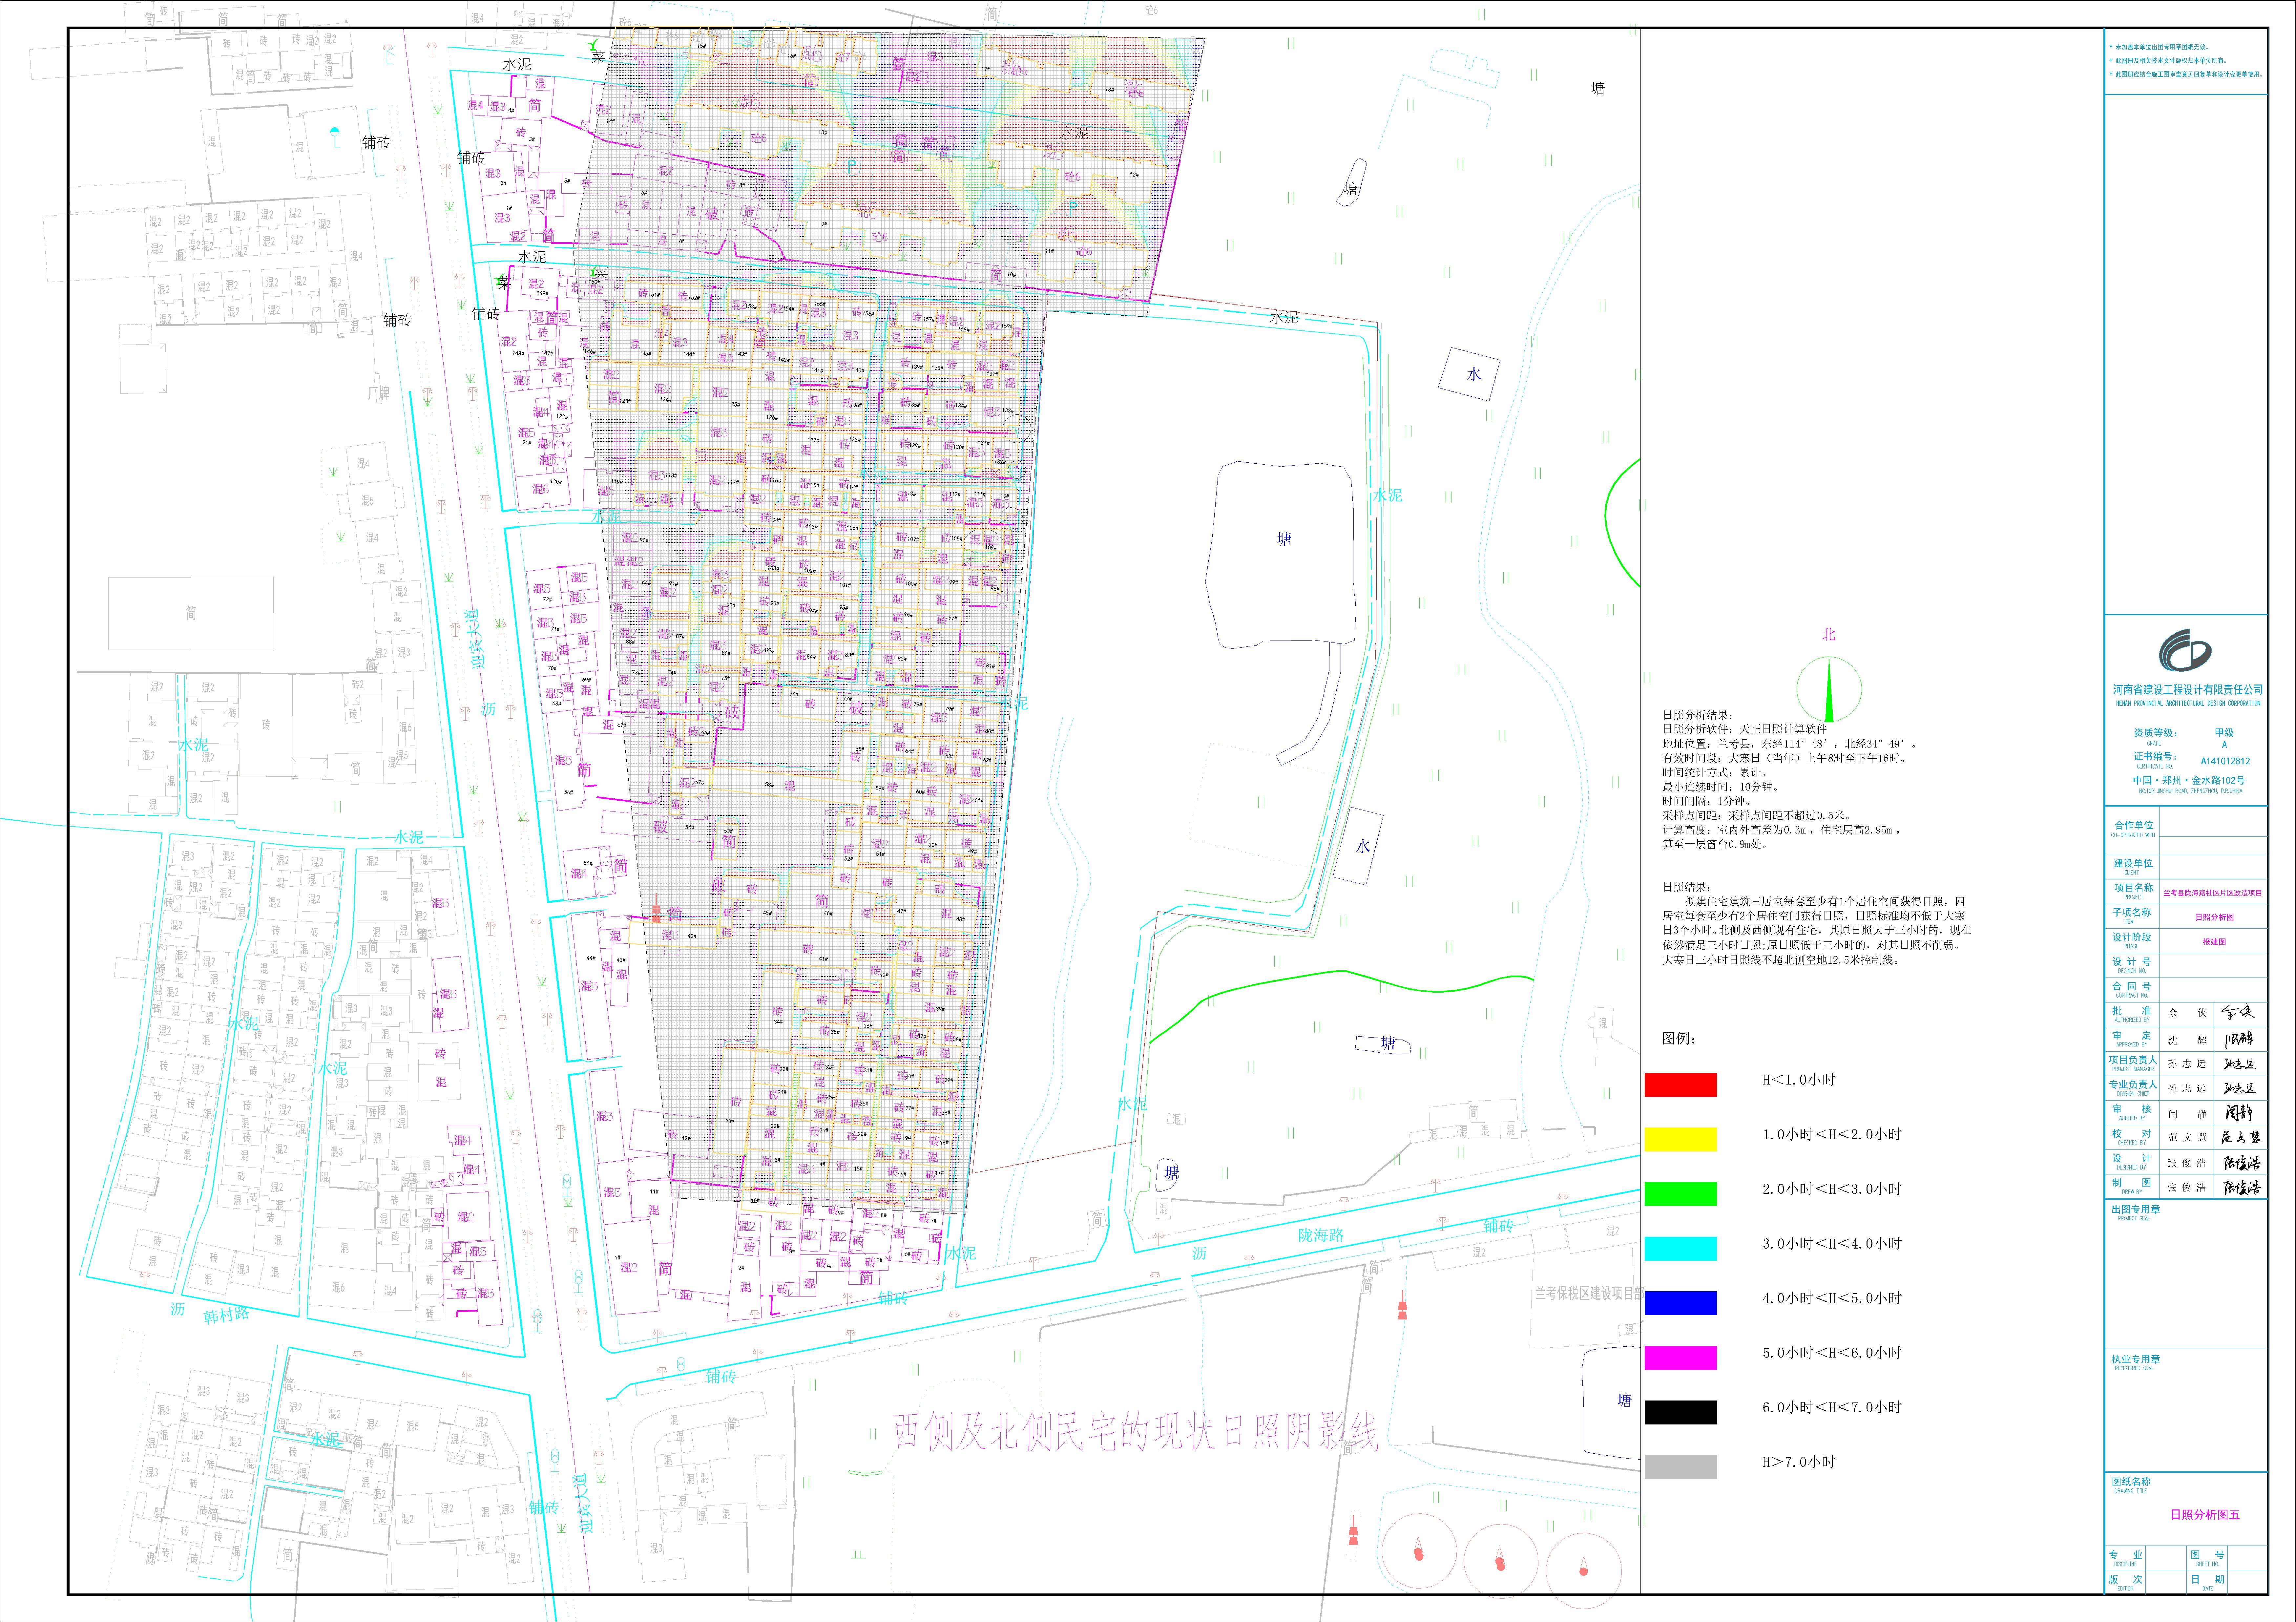Screen dimensions: 2296x1622
Task: Click the road label 陇海路
Action: click(x=1321, y=1236)
